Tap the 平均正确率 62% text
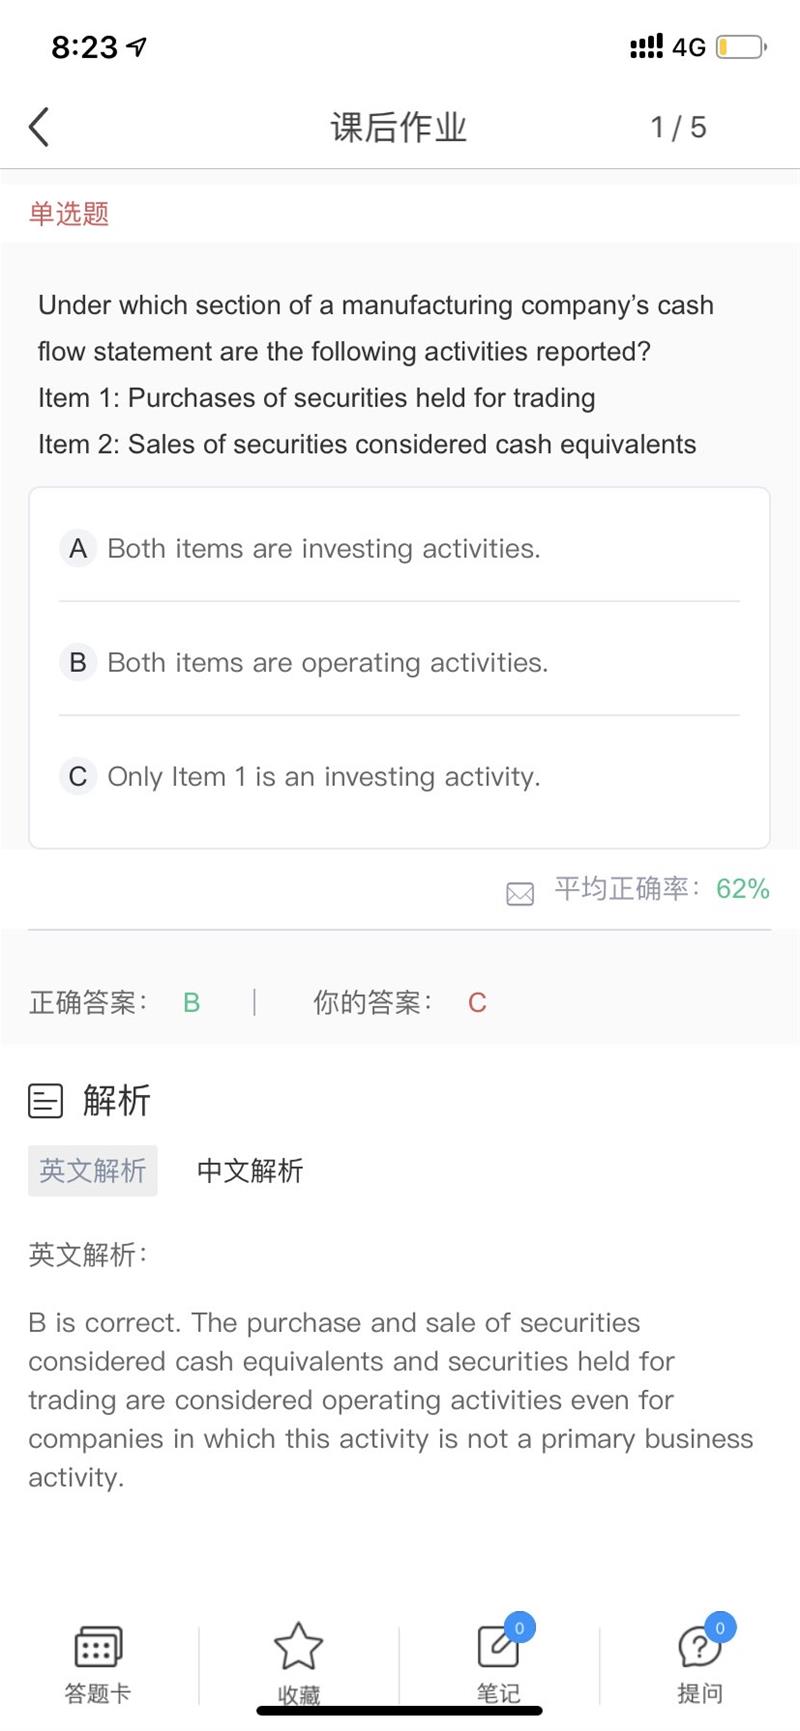 (662, 889)
